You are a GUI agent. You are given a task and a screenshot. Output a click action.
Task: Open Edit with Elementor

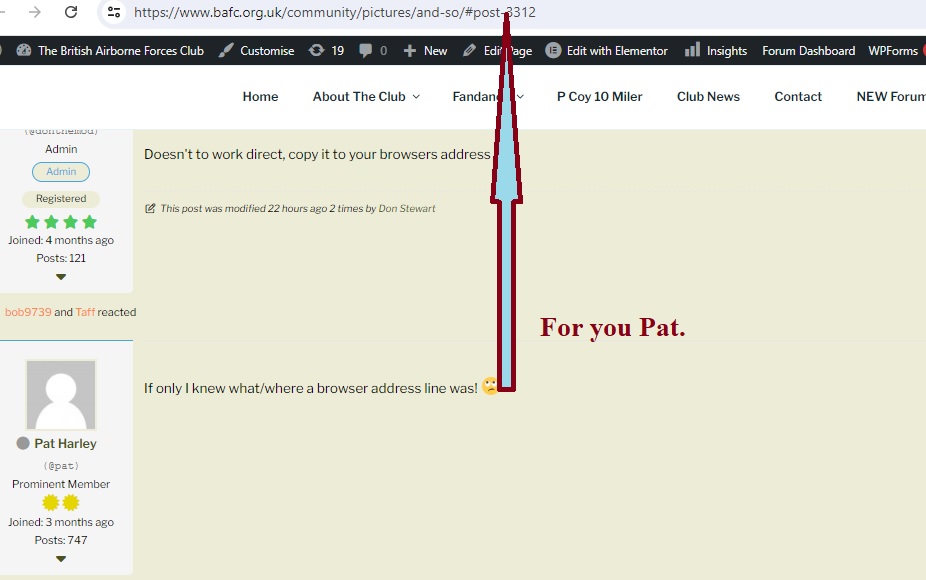[x=606, y=50]
